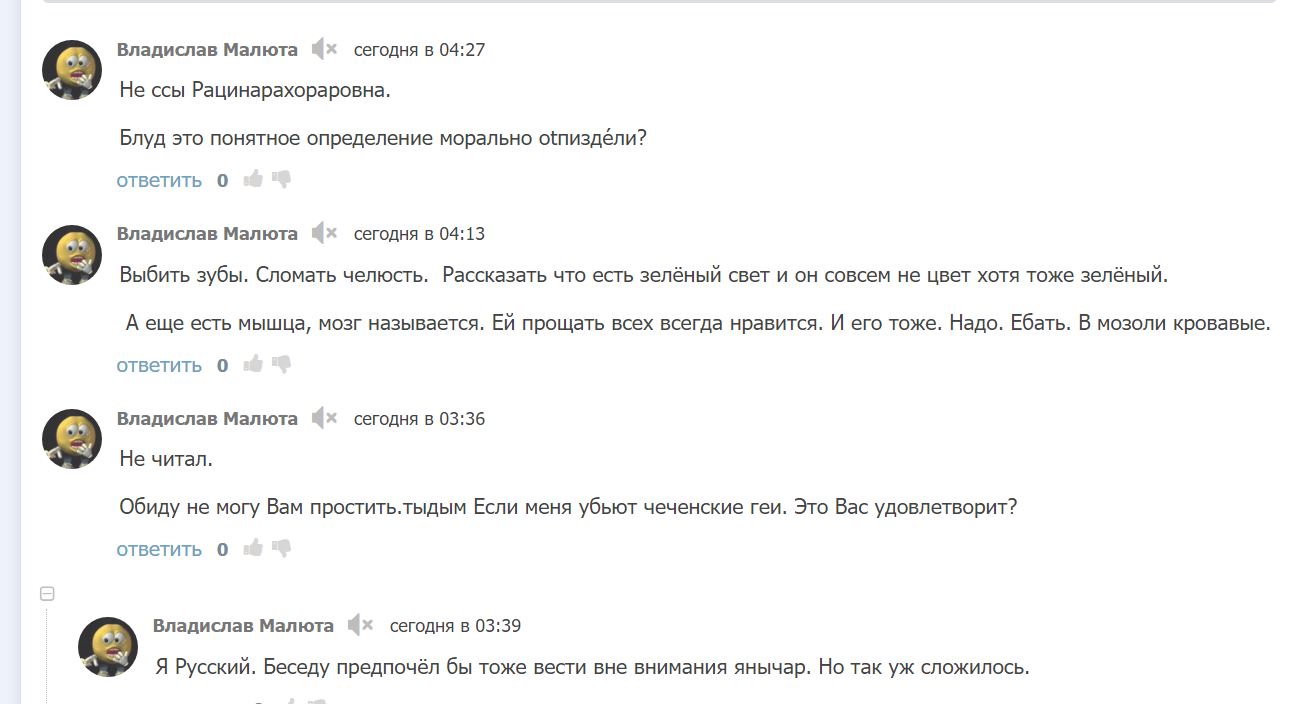The image size is (1291, 704).
Task: Click the muted speaker icon beside the 03:39 reply
Action: pos(360,626)
